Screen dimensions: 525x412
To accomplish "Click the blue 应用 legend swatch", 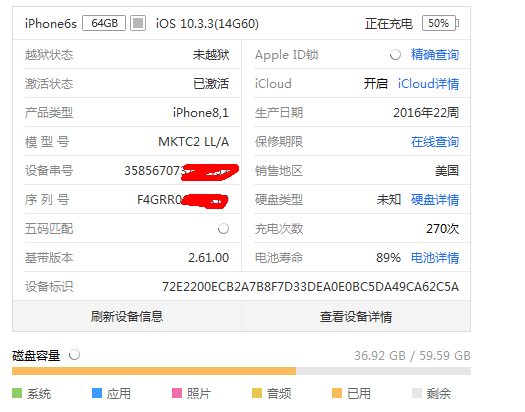I will pos(97,393).
